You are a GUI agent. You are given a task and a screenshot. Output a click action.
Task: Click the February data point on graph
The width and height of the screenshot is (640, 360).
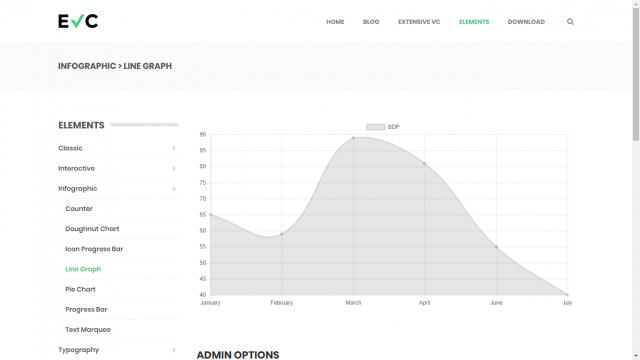[282, 234]
